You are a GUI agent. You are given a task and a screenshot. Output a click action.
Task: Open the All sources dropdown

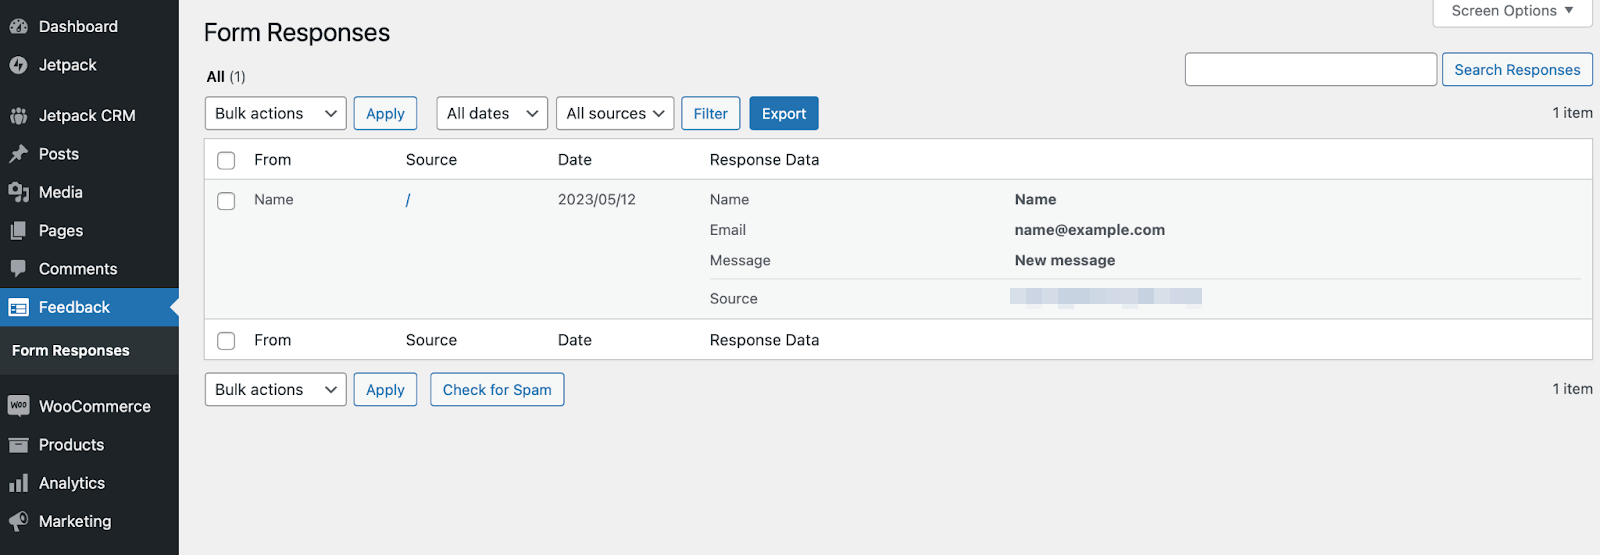coord(614,114)
